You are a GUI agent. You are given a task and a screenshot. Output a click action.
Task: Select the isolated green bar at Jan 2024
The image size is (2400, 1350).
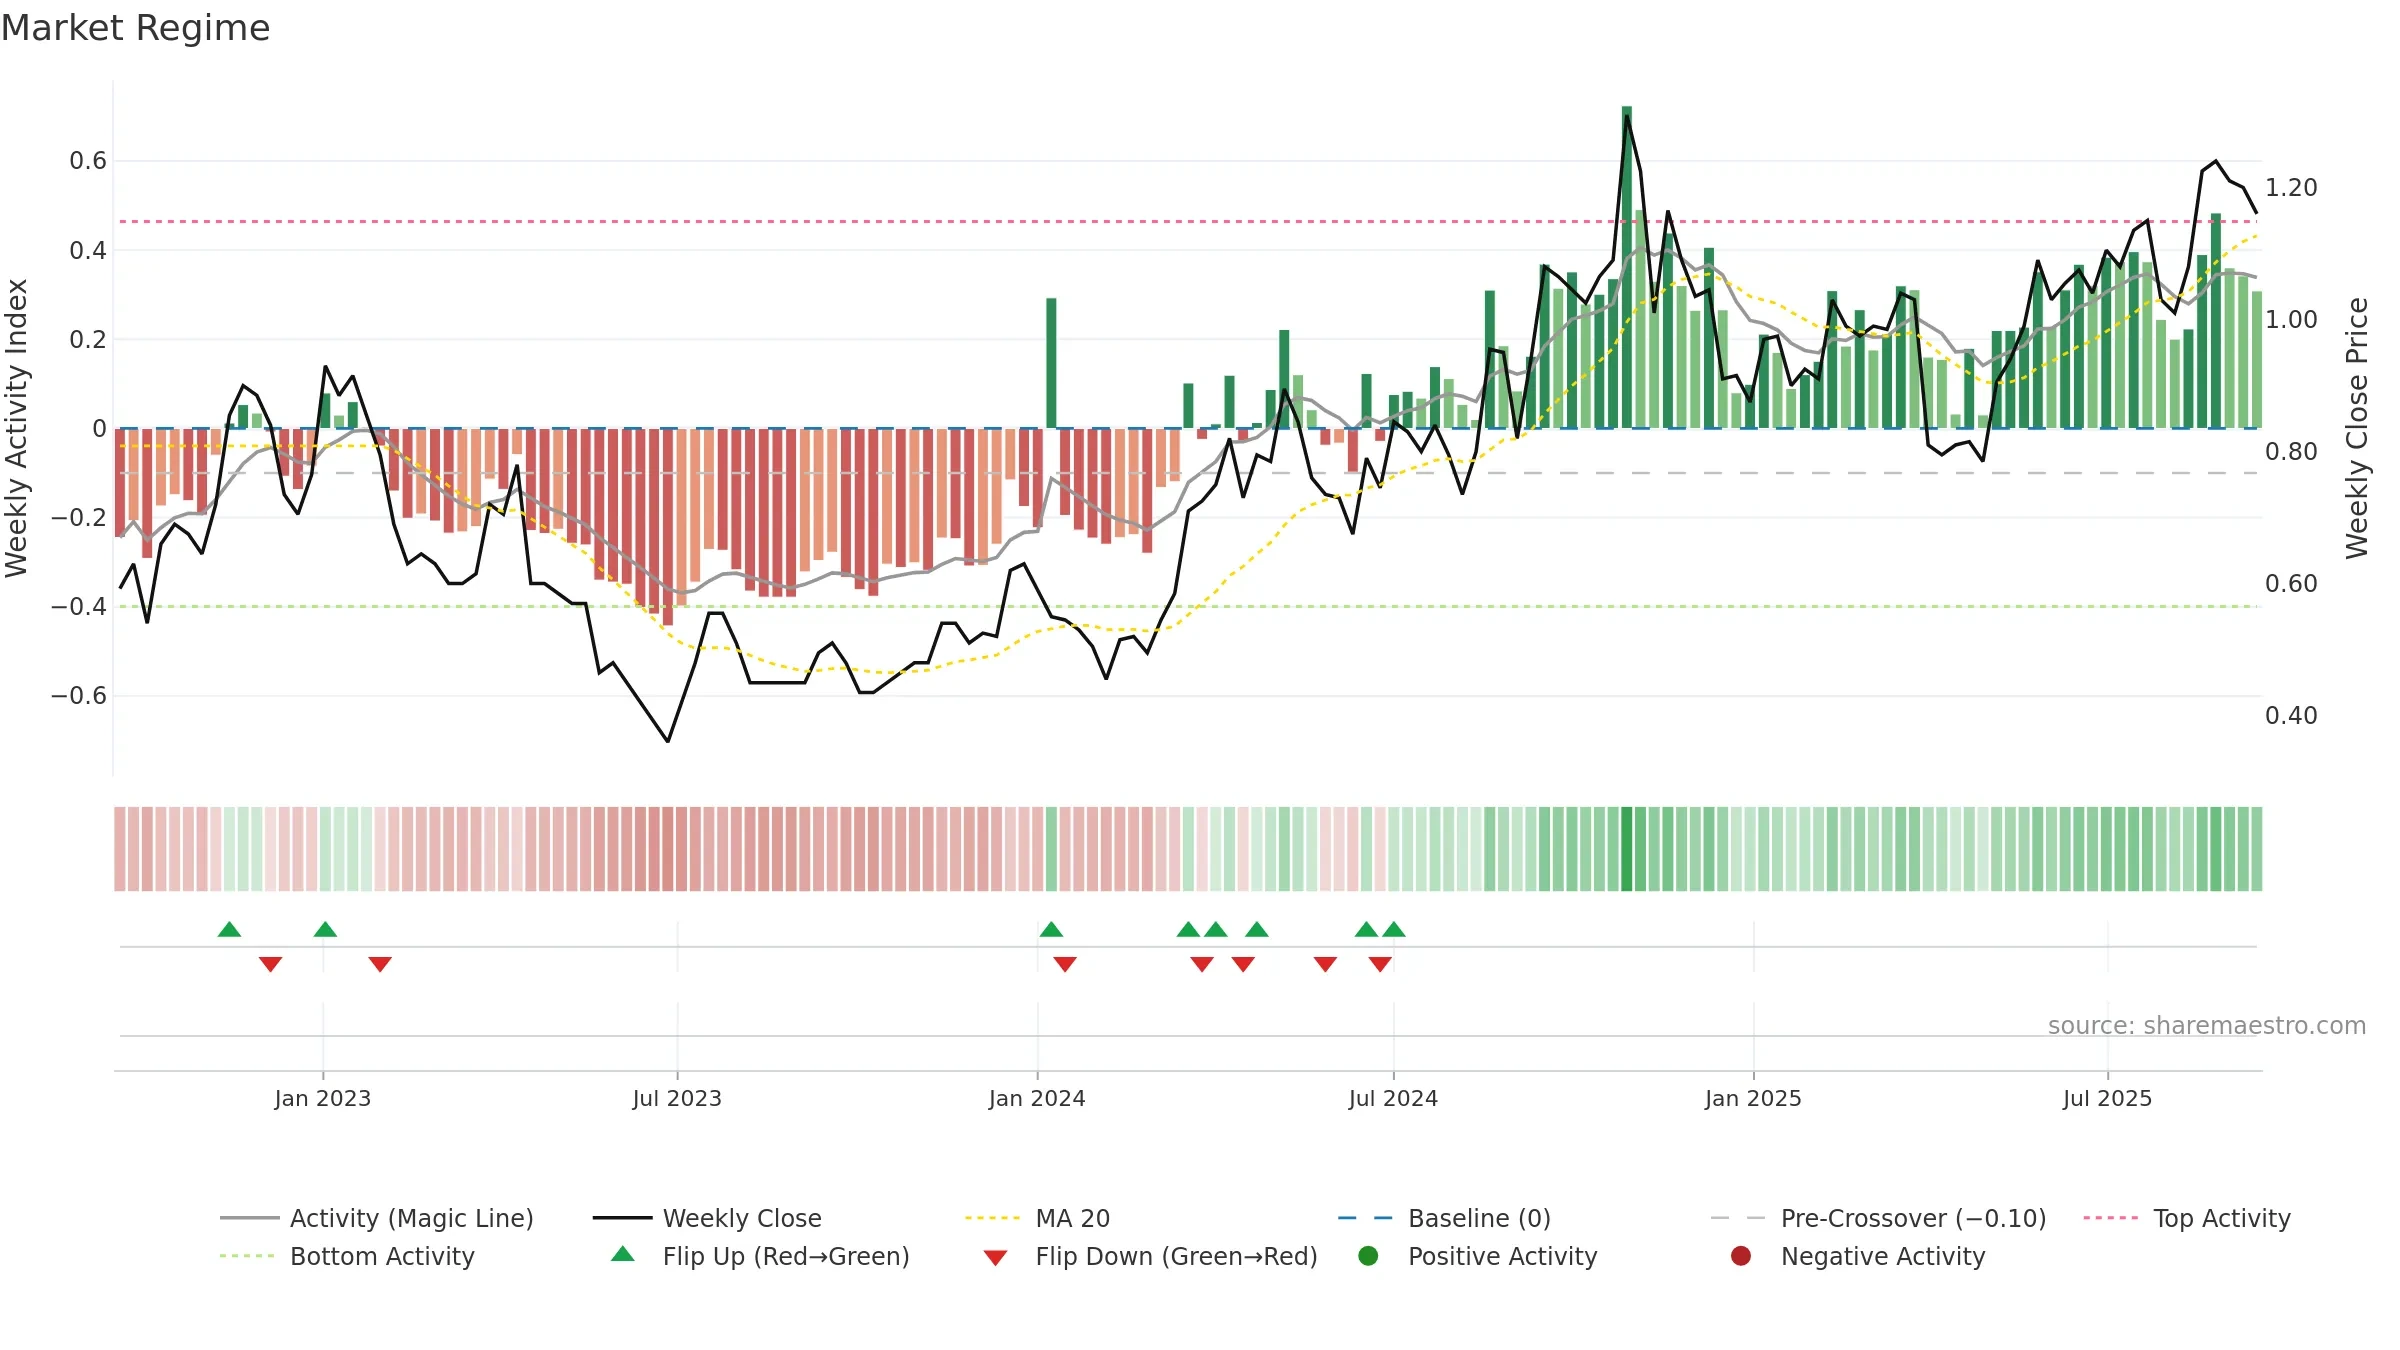pyautogui.click(x=1051, y=363)
